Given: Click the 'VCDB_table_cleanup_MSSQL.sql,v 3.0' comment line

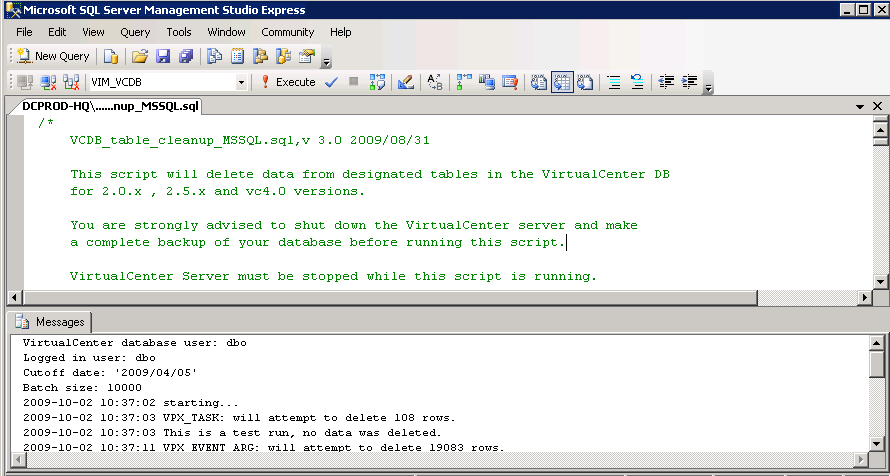Looking at the screenshot, I should click(x=250, y=140).
